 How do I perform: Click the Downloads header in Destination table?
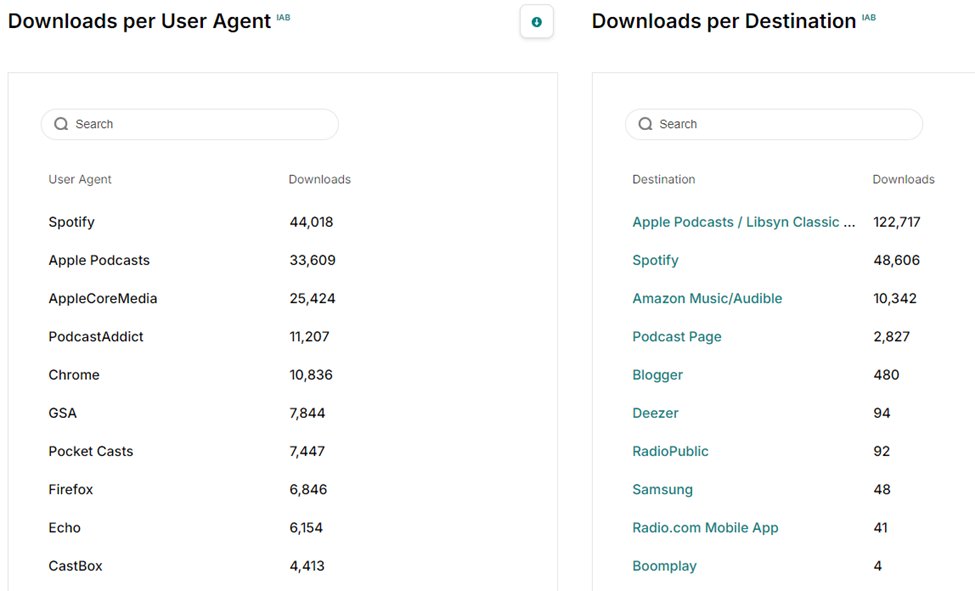(x=903, y=179)
